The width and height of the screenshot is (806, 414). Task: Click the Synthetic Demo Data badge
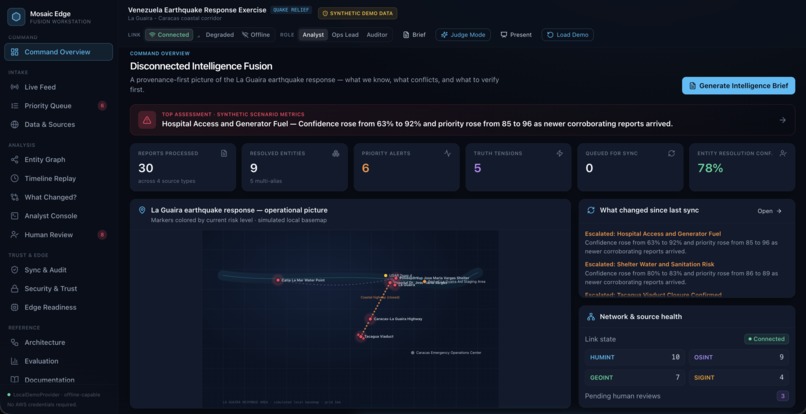pyautogui.click(x=357, y=13)
